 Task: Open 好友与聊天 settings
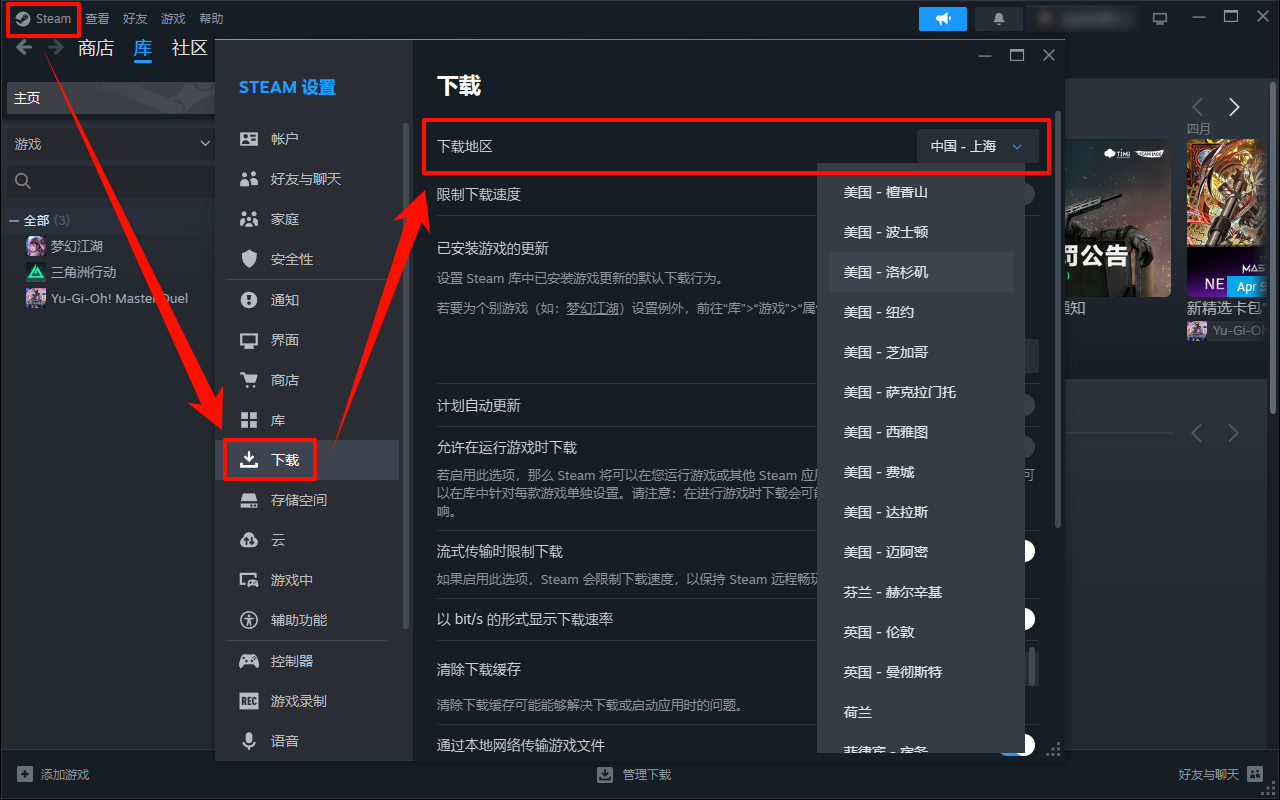(x=307, y=179)
